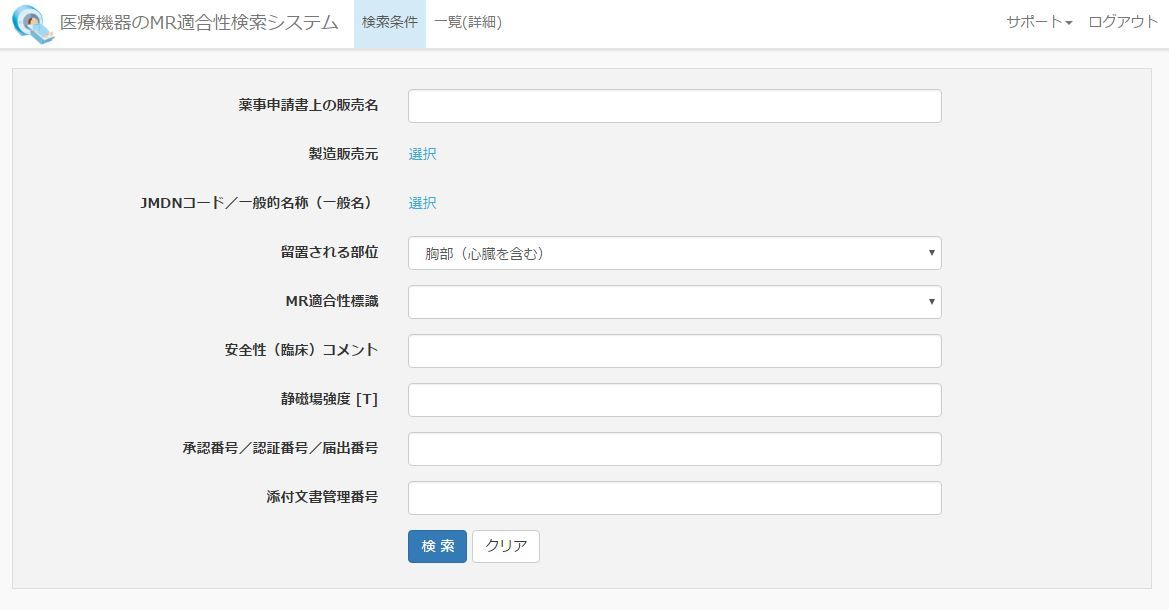Click 選択 link for JMDNコード／一般的名称
Screen dimensions: 1169x610
click(422, 203)
